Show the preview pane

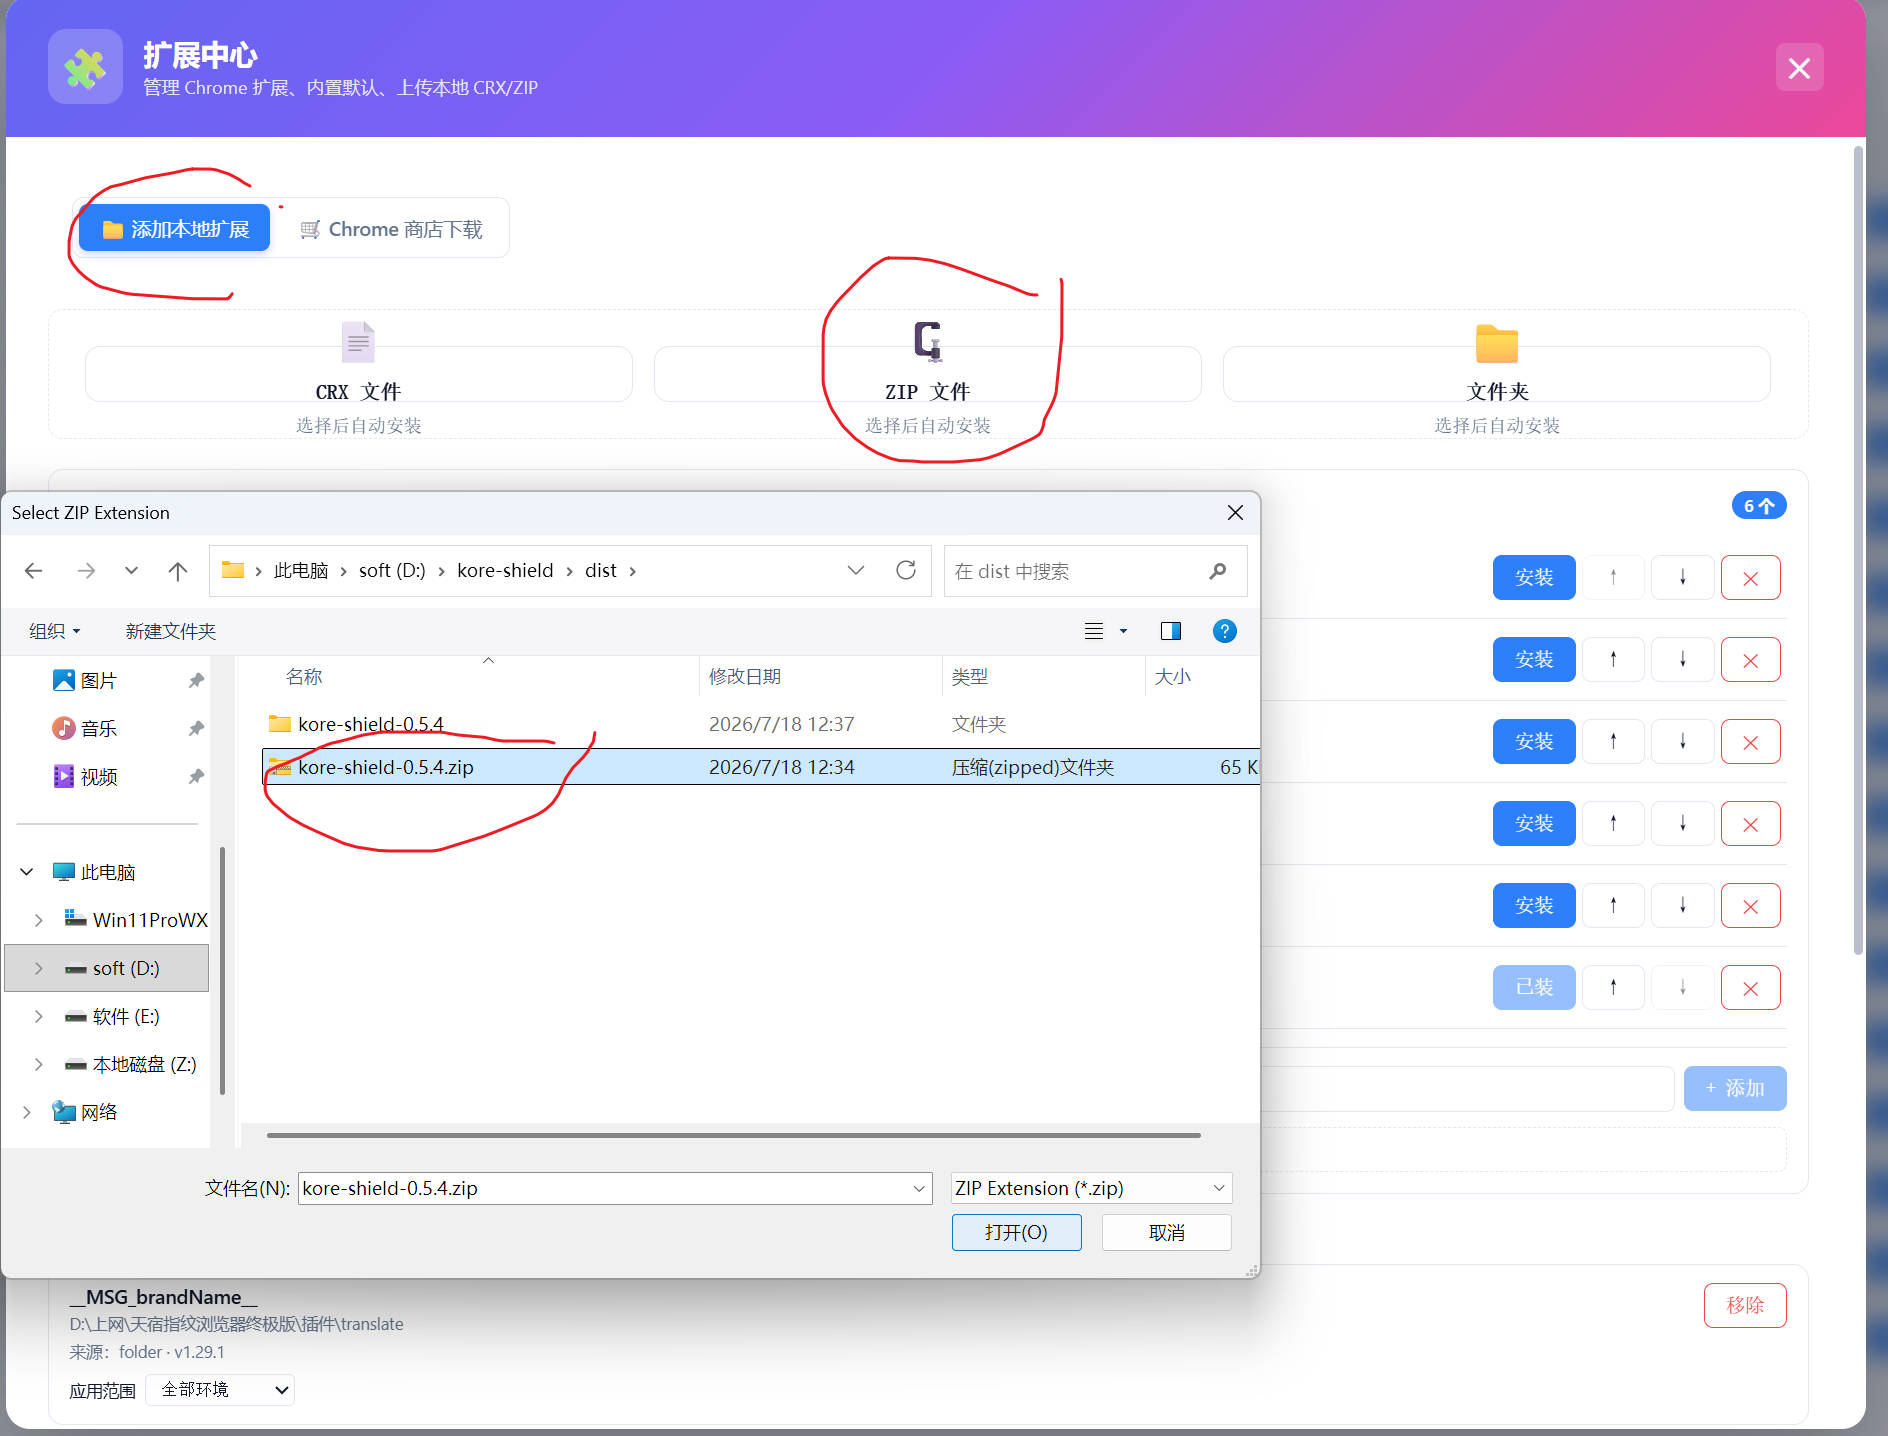click(x=1171, y=631)
